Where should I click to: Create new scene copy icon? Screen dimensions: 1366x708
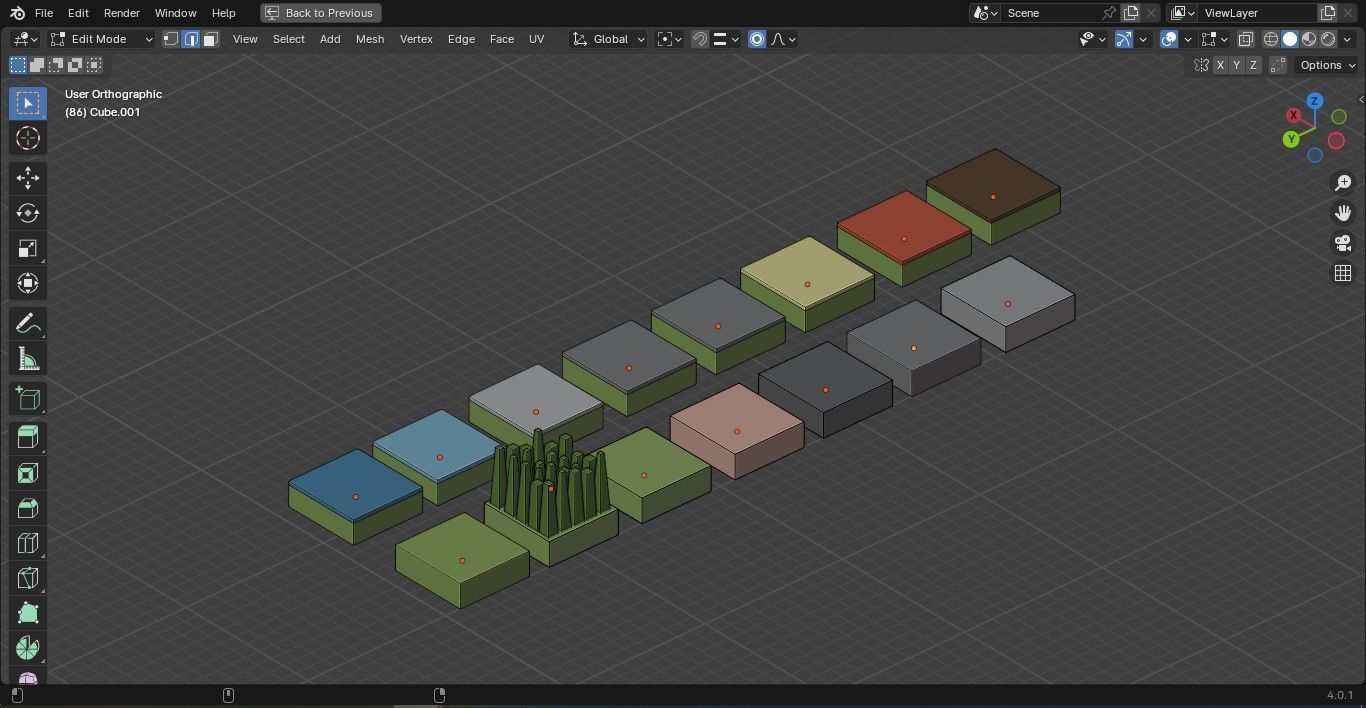click(x=1131, y=13)
